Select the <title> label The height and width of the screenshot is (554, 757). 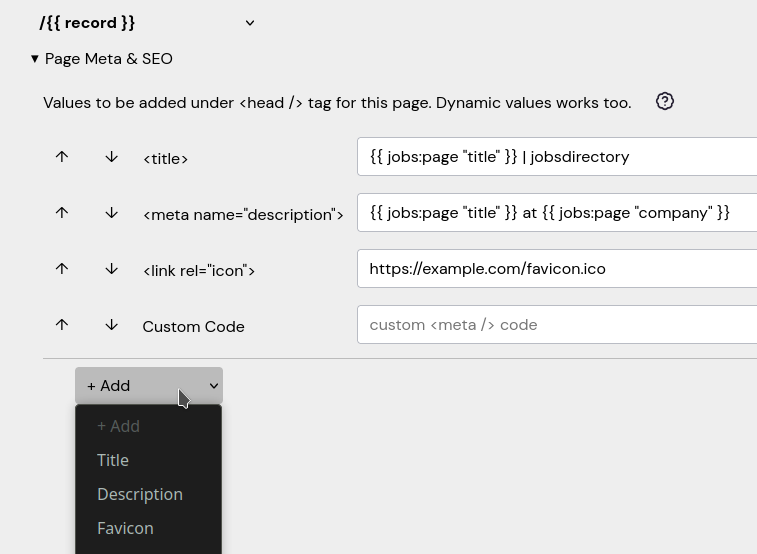coord(166,159)
